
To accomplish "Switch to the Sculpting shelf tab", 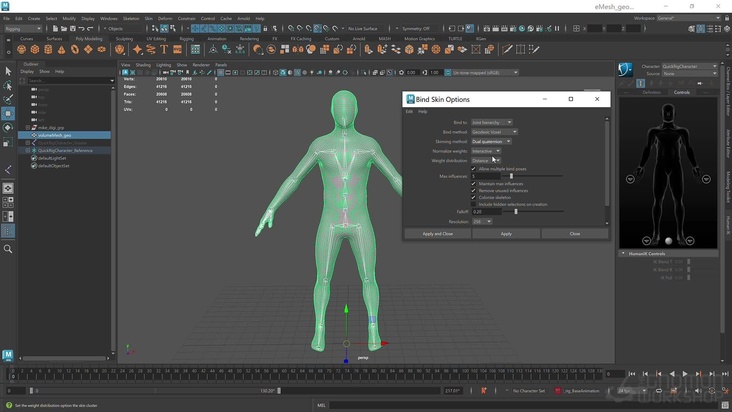I will pos(124,39).
